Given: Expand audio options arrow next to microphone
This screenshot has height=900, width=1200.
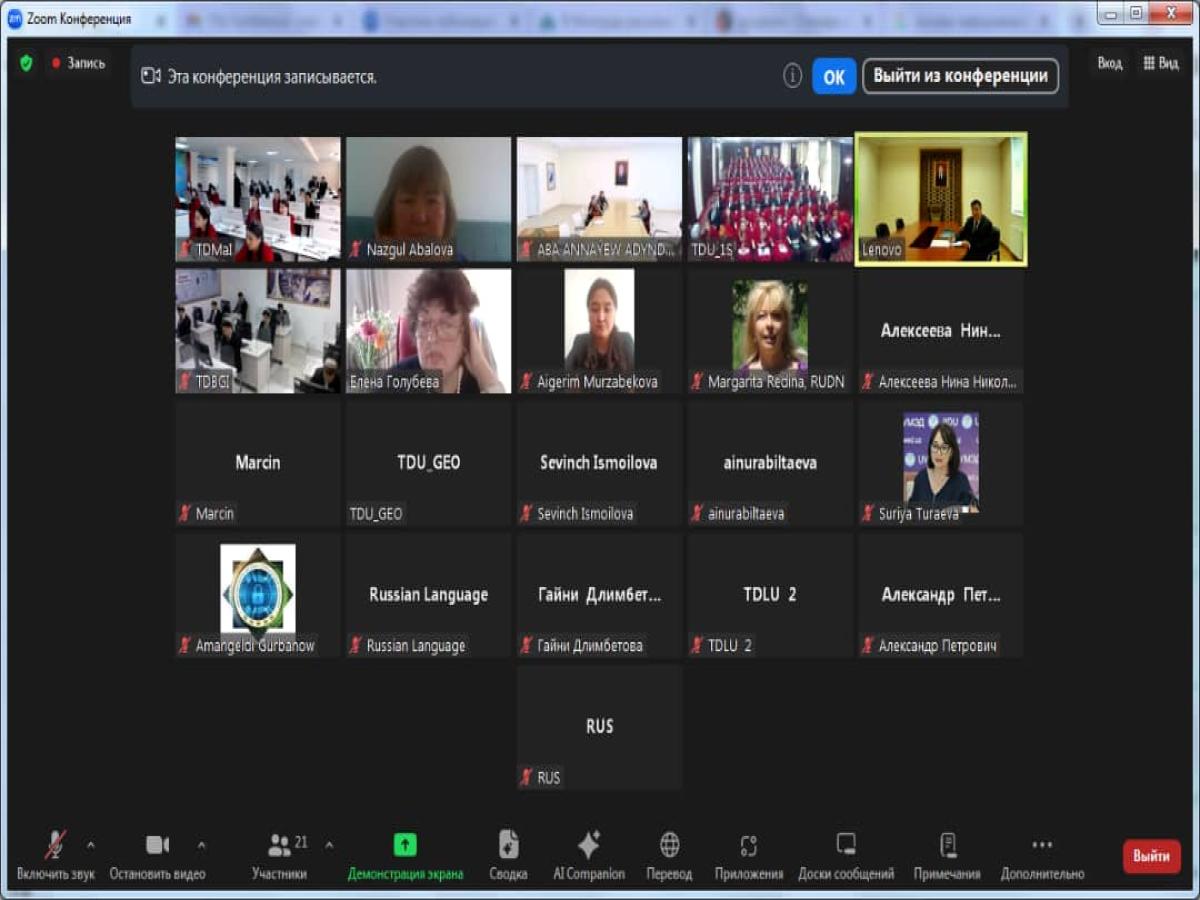Looking at the screenshot, I should coord(91,844).
